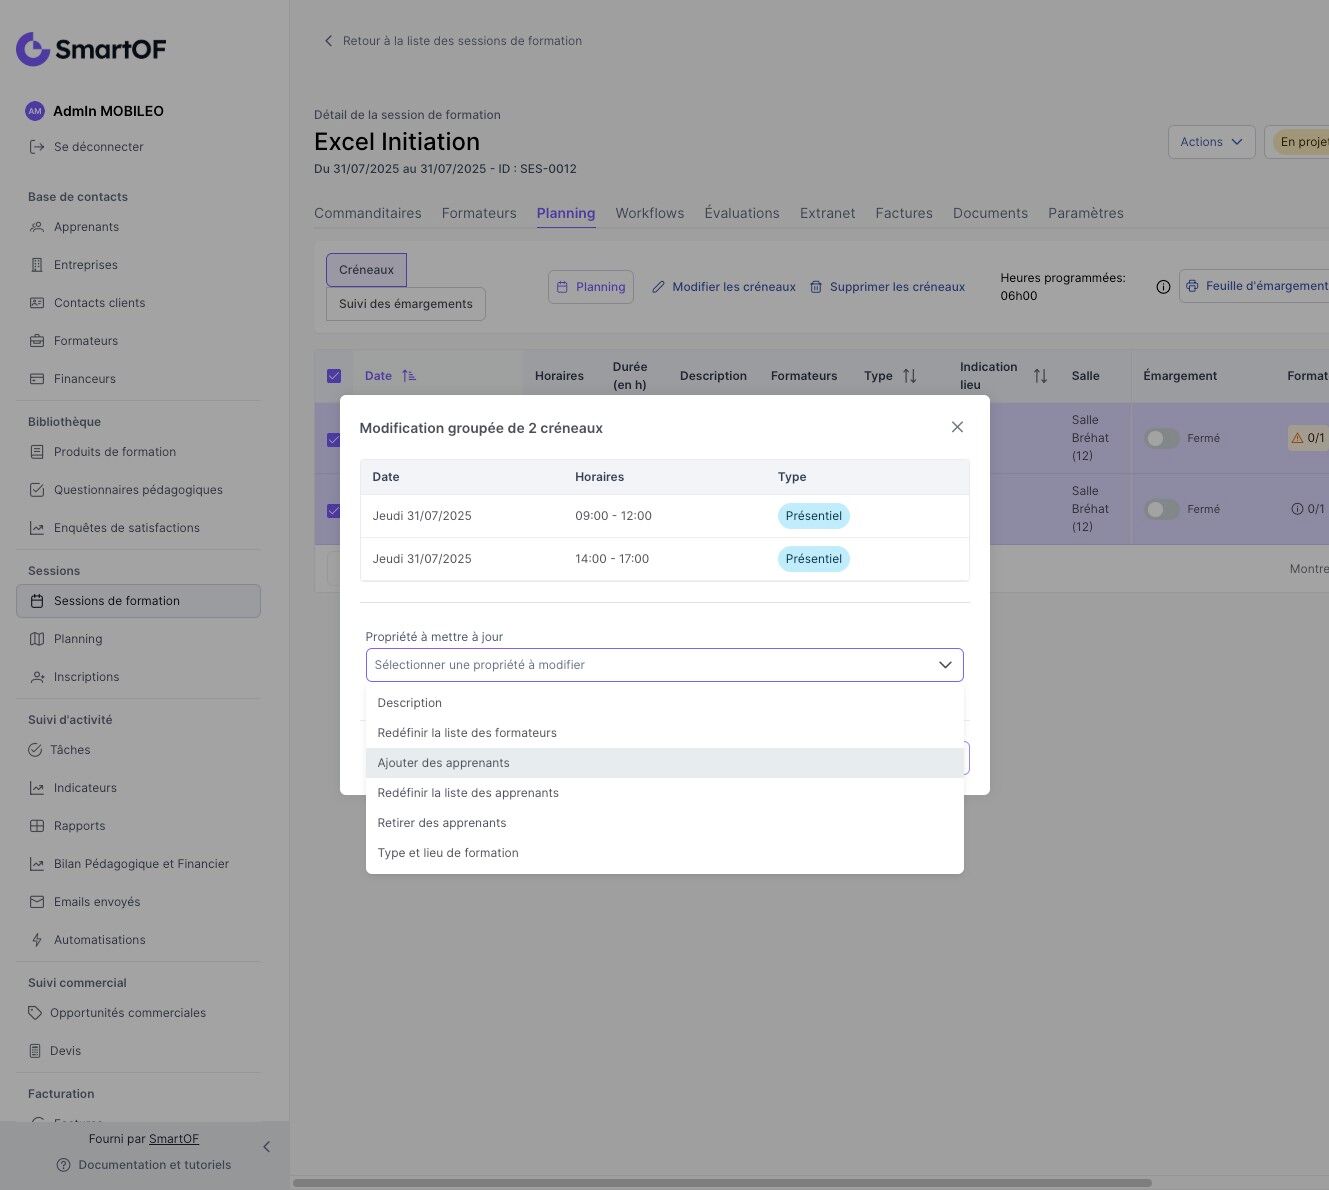Click the Financeurs card icon
The width and height of the screenshot is (1329, 1190).
coord(37,379)
